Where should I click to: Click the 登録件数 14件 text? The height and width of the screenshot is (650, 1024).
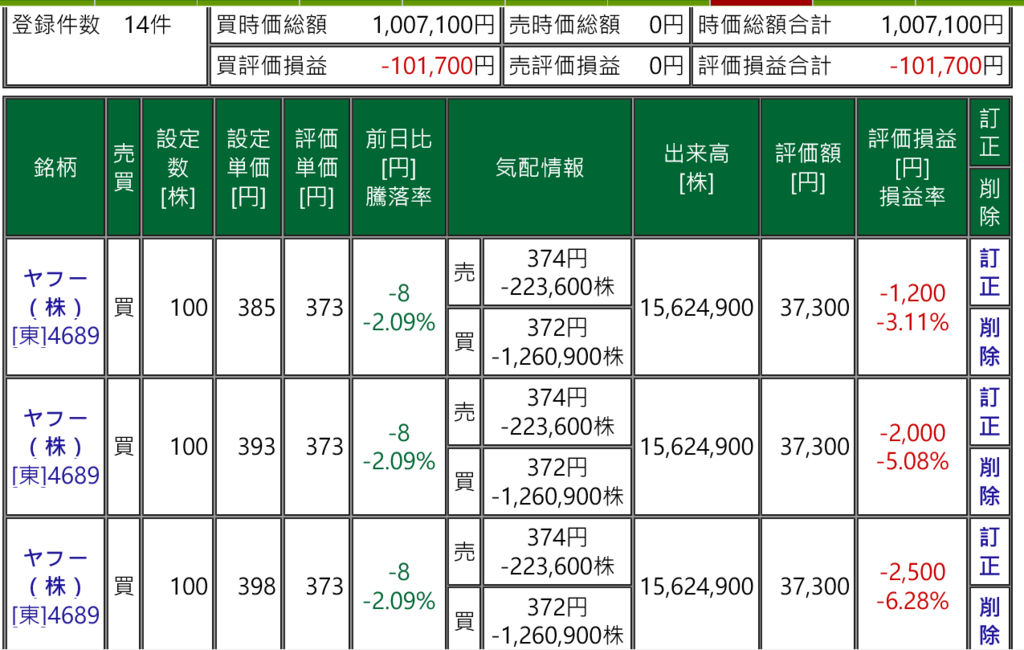(91, 25)
